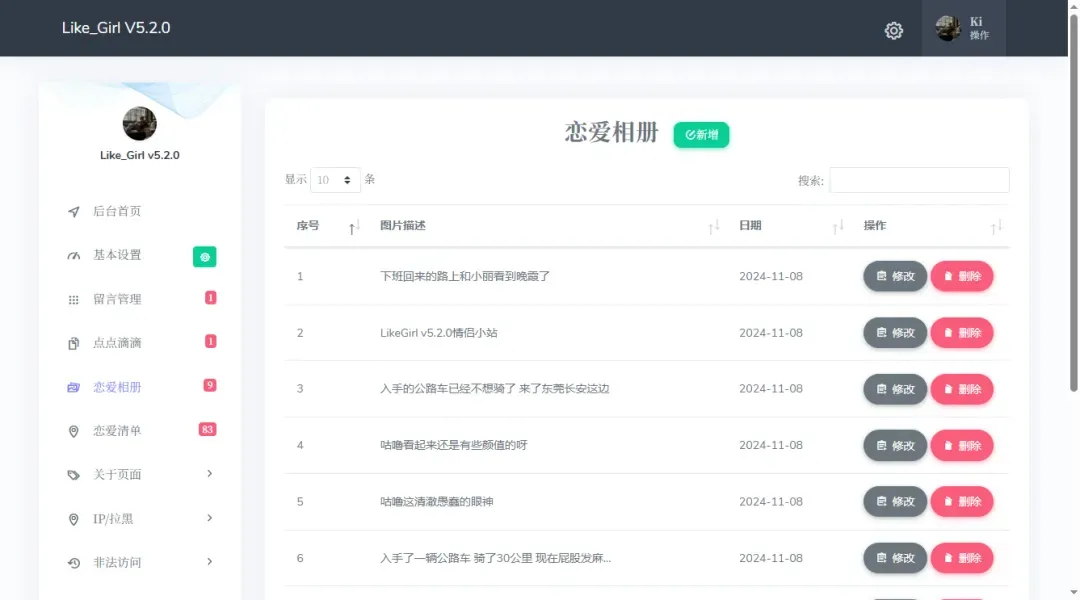
Task: Click the 点点滴滴 copy icon in sidebar
Action: (73, 344)
